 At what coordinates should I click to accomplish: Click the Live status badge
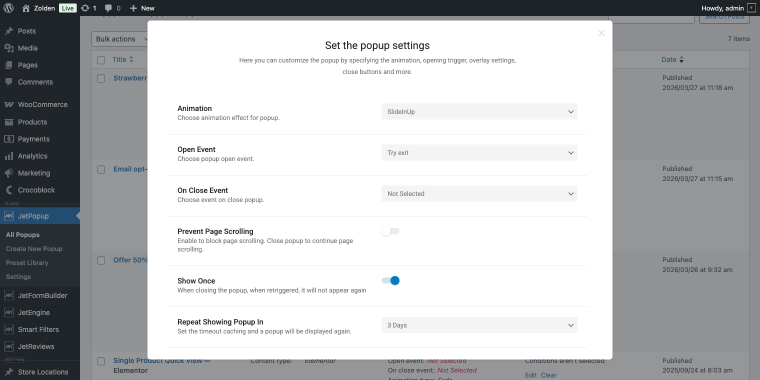pyautogui.click(x=68, y=8)
